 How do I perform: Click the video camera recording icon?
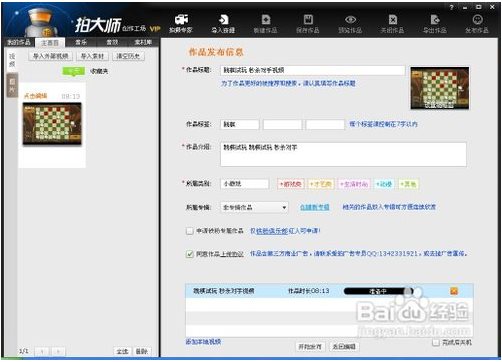[181, 20]
